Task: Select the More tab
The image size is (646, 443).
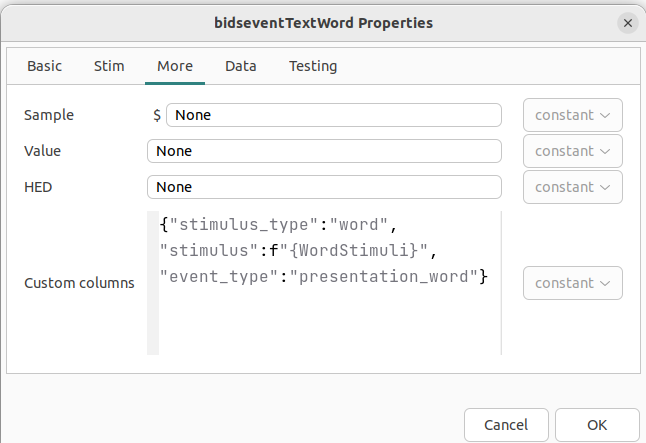Action: click(x=175, y=66)
